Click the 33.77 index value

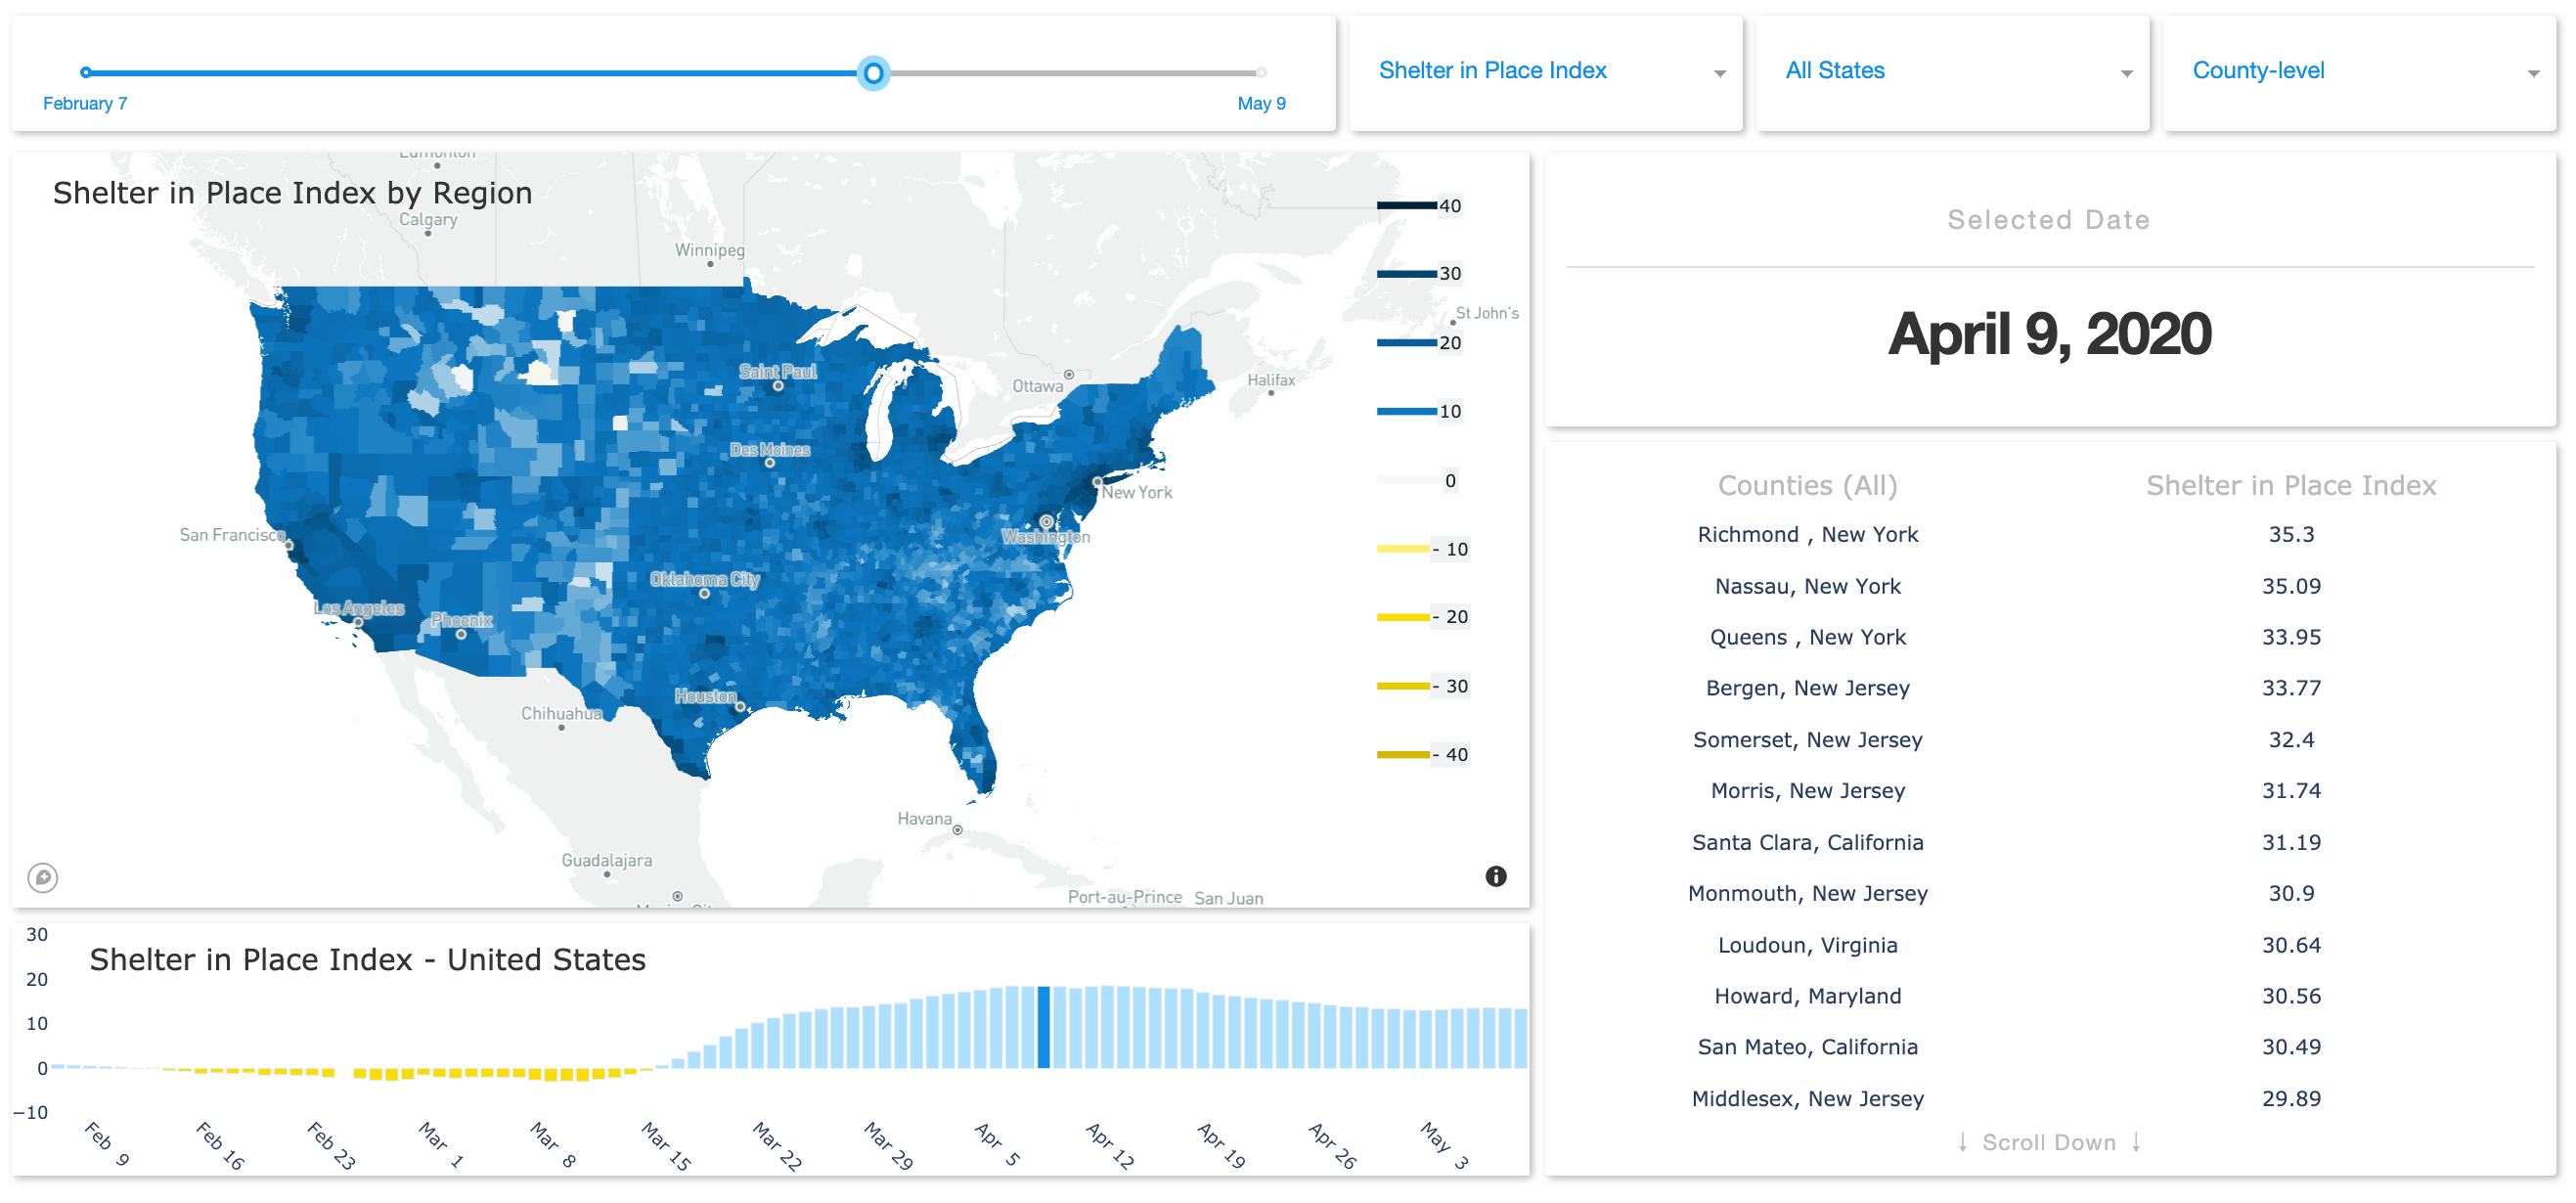coord(2290,688)
